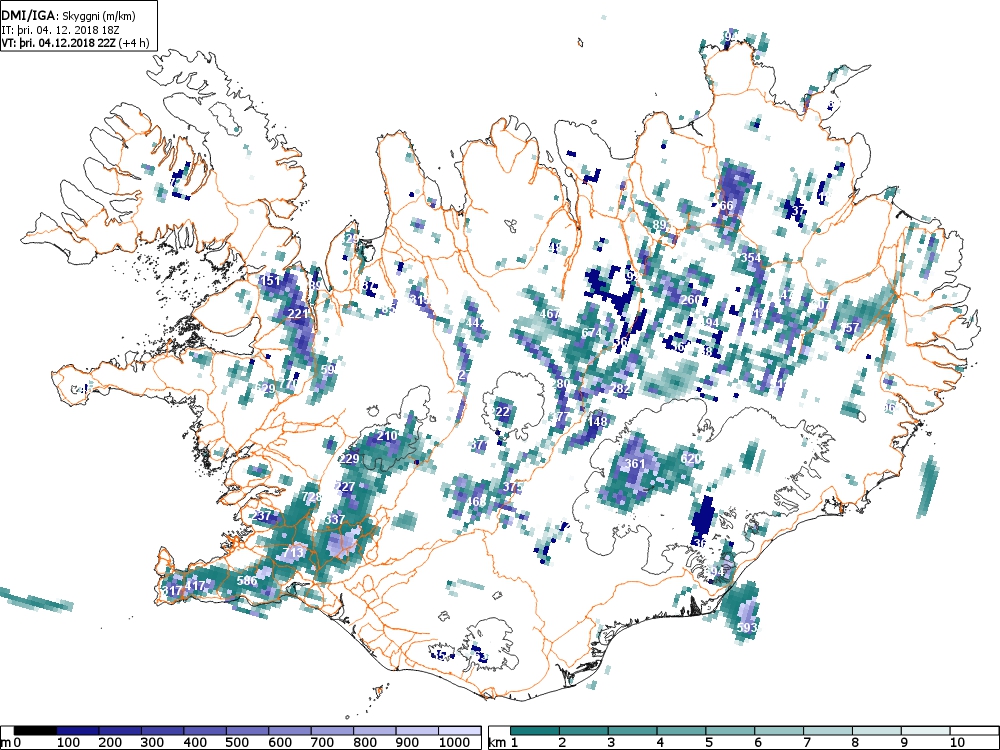This screenshot has height=750, width=1000.
Task: Click the '468' visibility value on the map
Action: click(475, 501)
